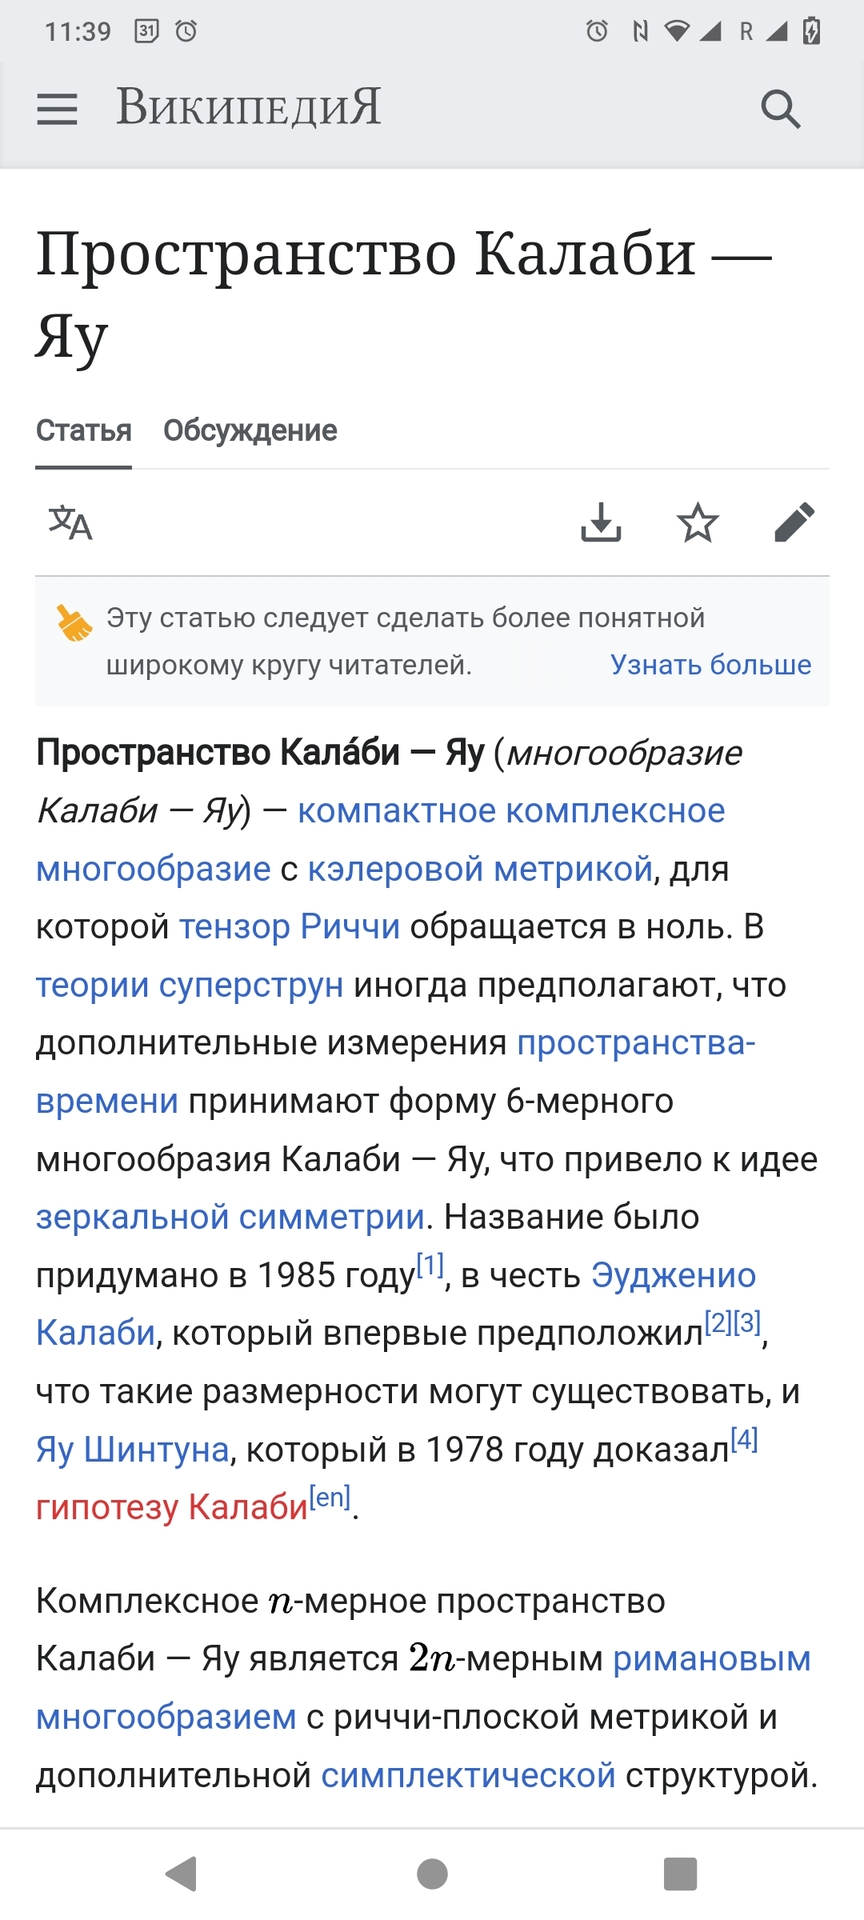Screen dimensions: 864x1920
Task: Select the Статья tab
Action: 84,431
